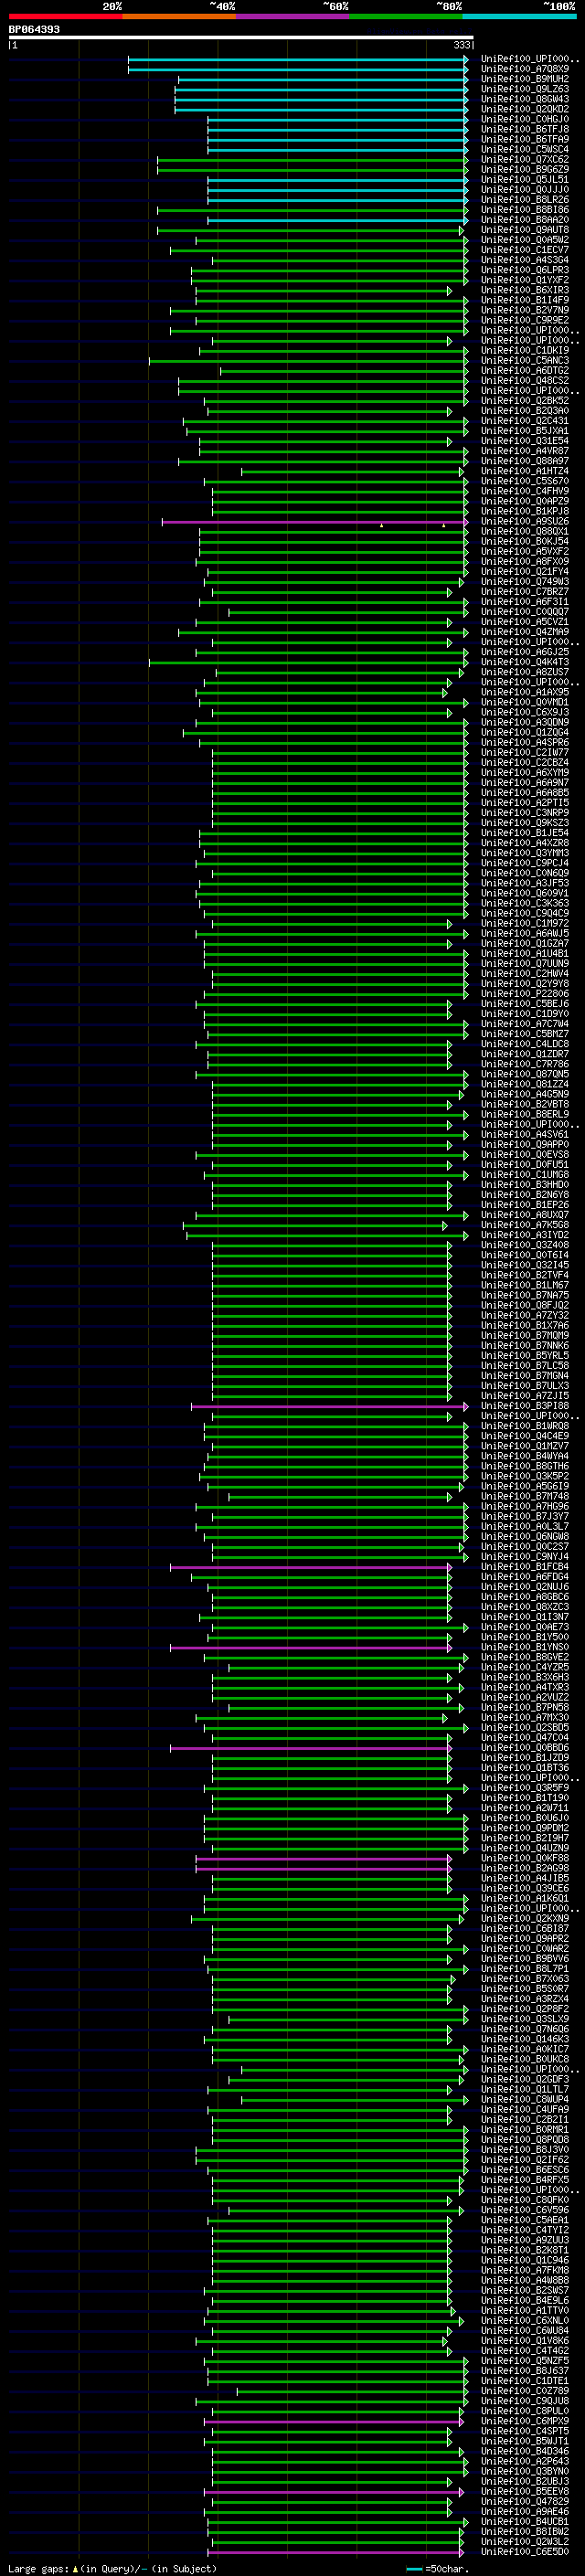This screenshot has height=2576, width=585.
Task: Open hit UniRef100_Q6LPR3
Action: tap(525, 270)
